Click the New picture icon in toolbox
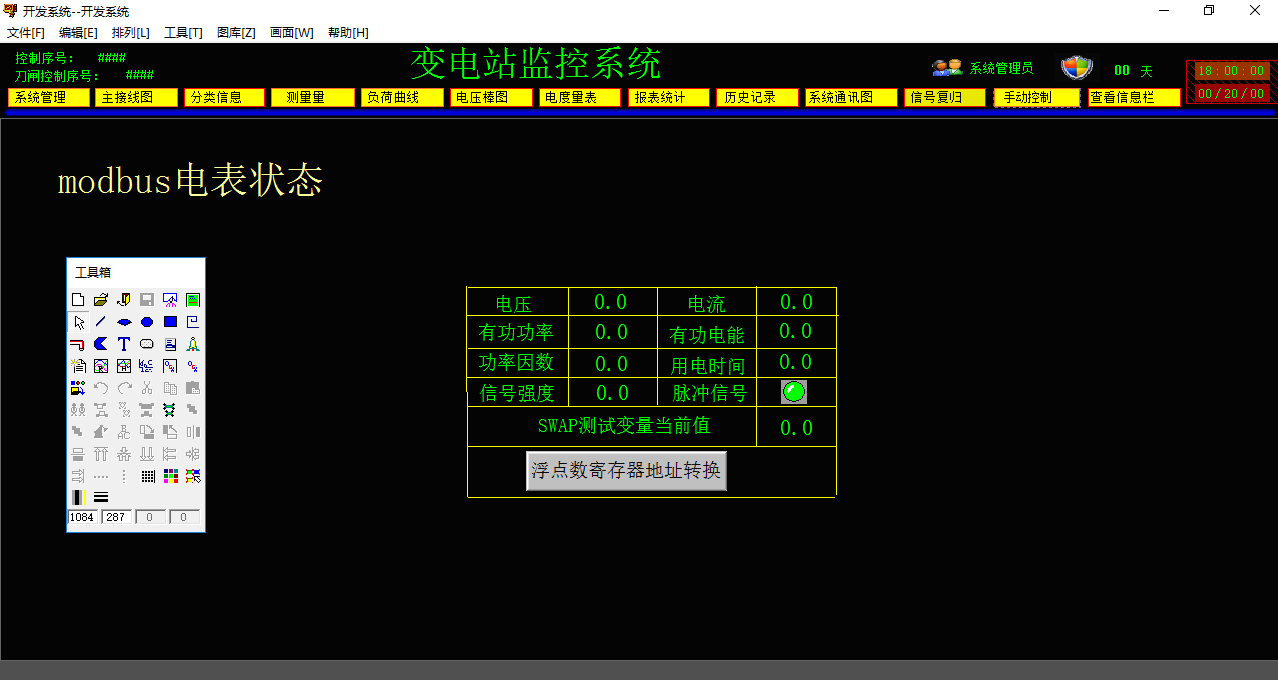Image resolution: width=1278 pixels, height=680 pixels. click(78, 300)
